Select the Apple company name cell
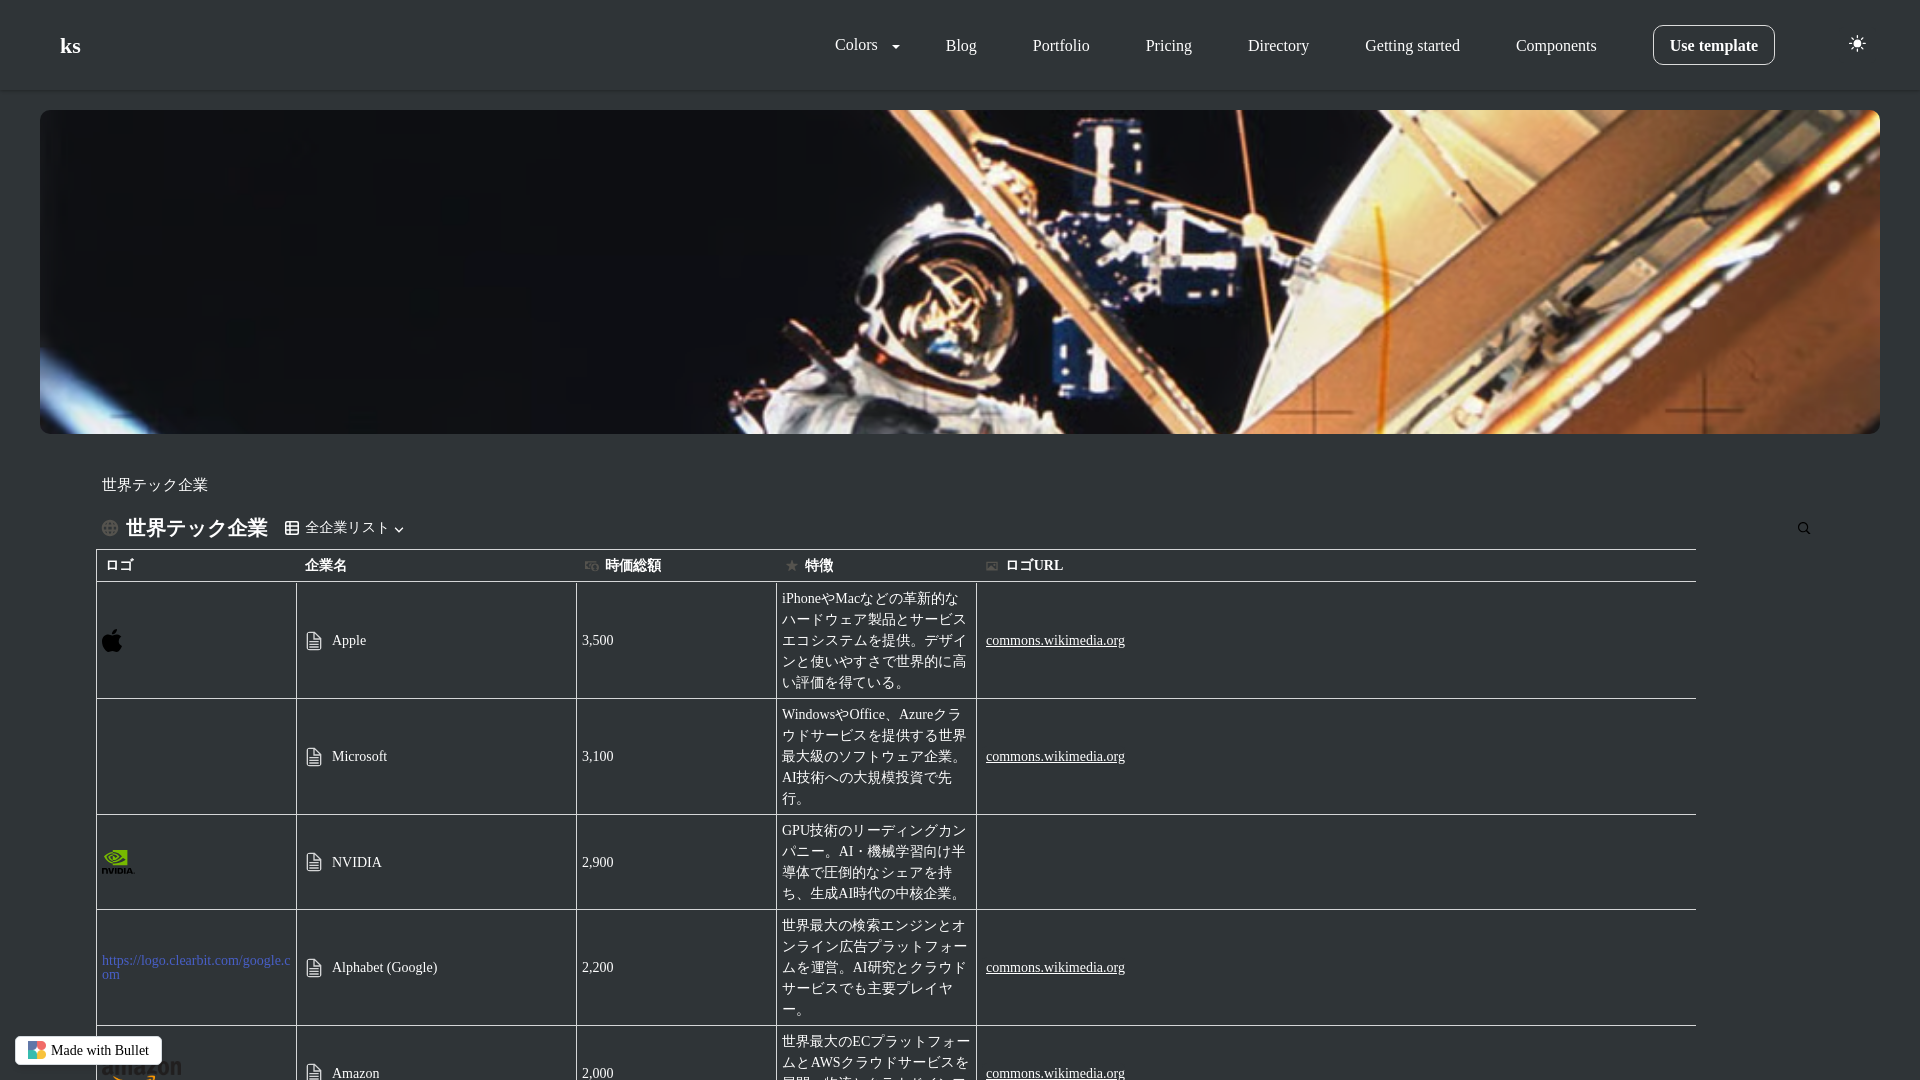 point(436,641)
